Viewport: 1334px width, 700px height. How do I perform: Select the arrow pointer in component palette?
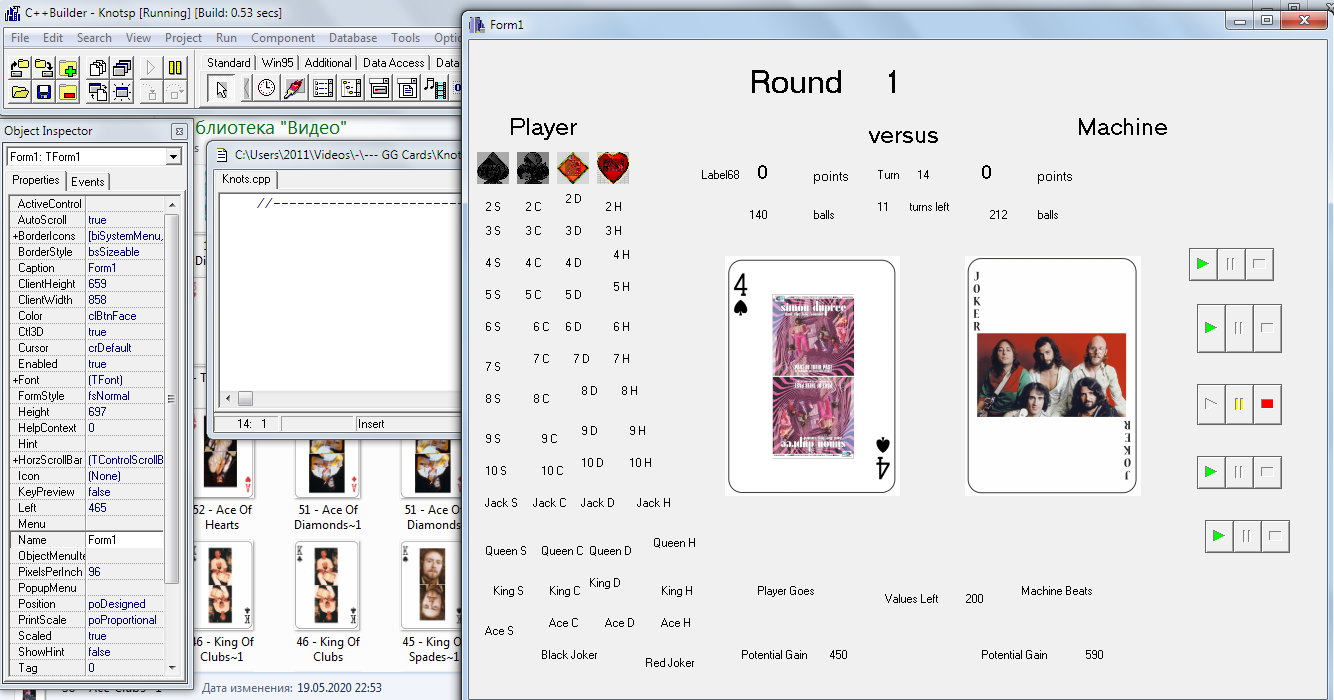coord(222,88)
